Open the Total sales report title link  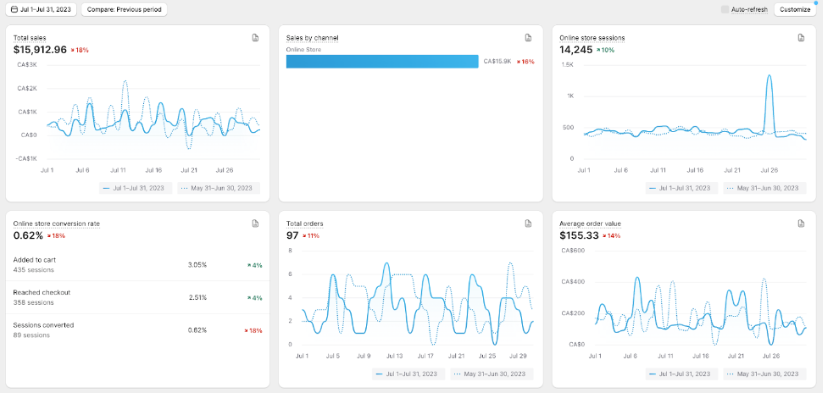coord(29,38)
